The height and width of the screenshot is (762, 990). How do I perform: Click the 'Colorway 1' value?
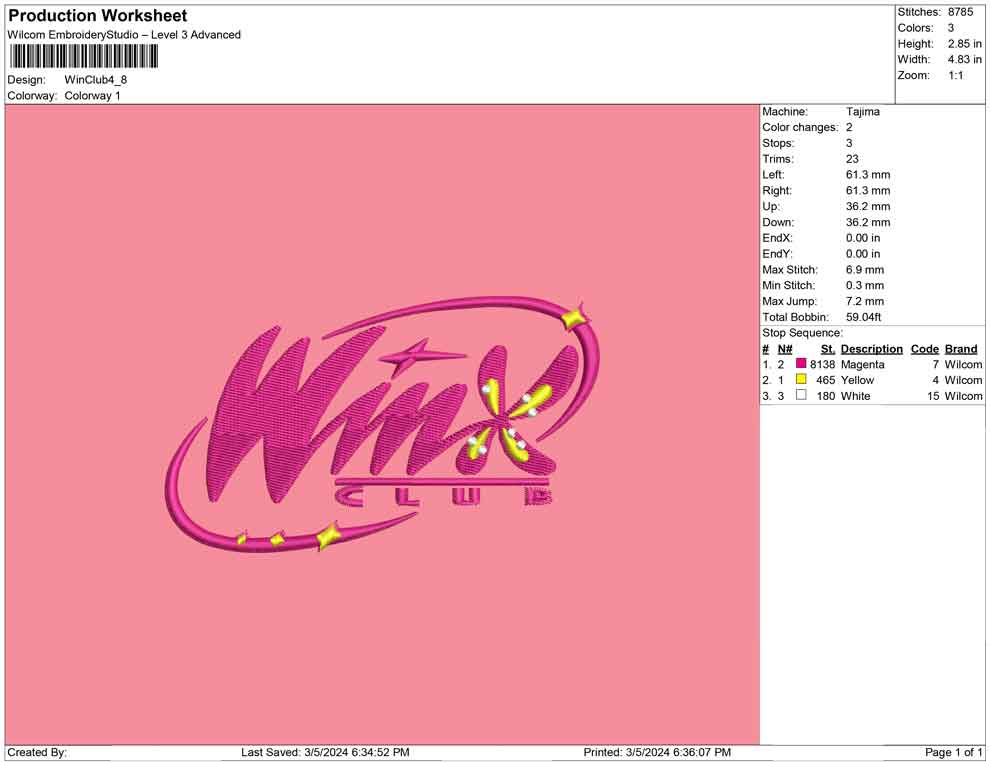point(92,96)
